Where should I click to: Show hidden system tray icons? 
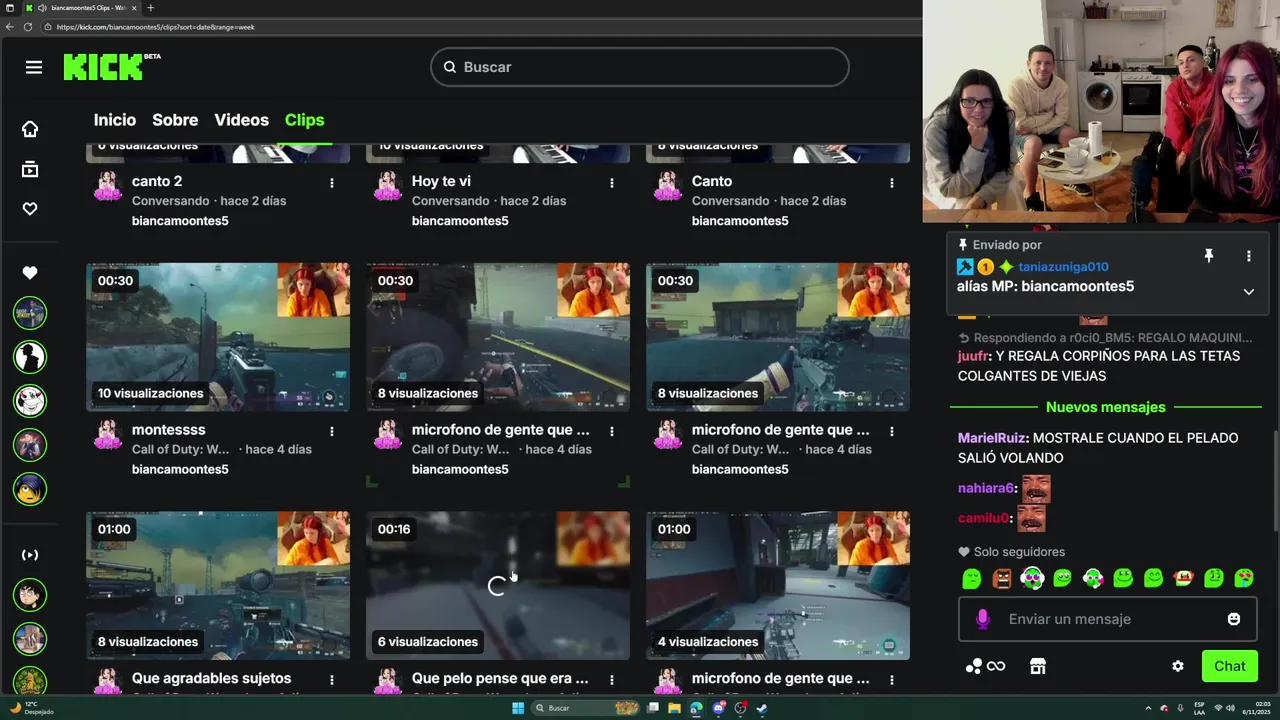(x=1148, y=708)
